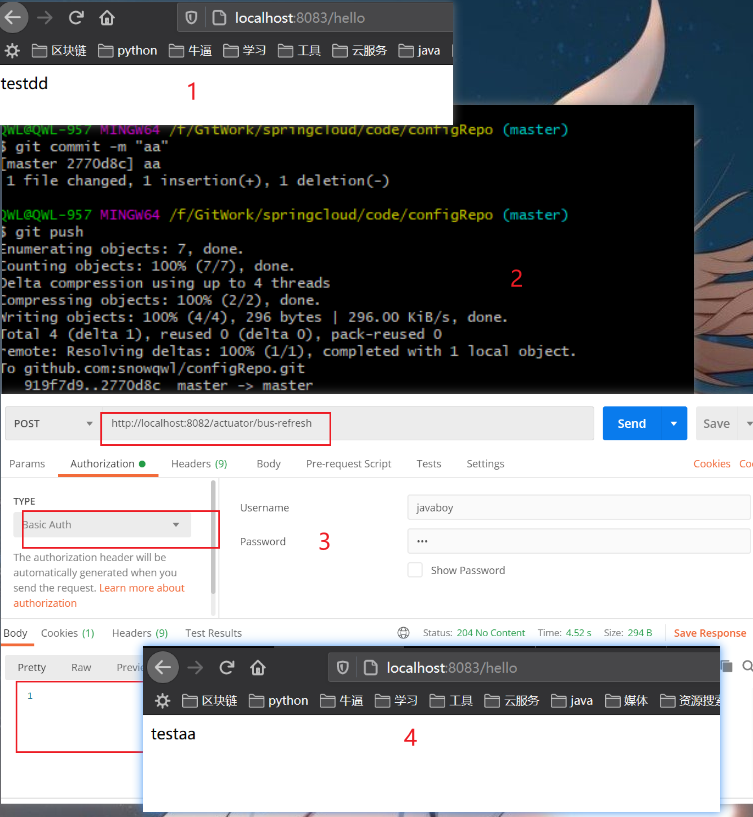Click back arrow in top browser window
This screenshot has width=753, height=817.
point(13,18)
